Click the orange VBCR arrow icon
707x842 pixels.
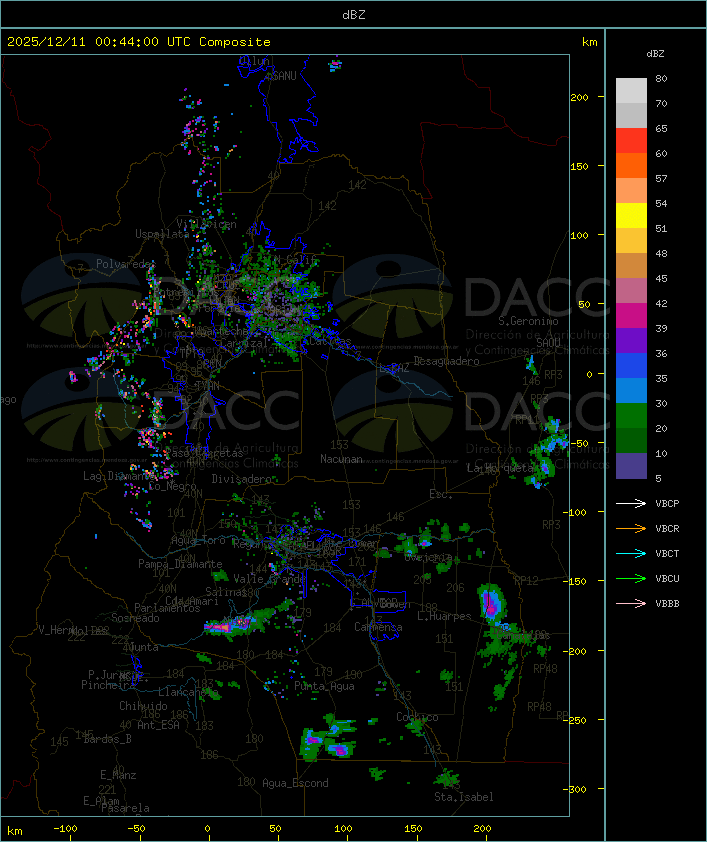(x=631, y=528)
